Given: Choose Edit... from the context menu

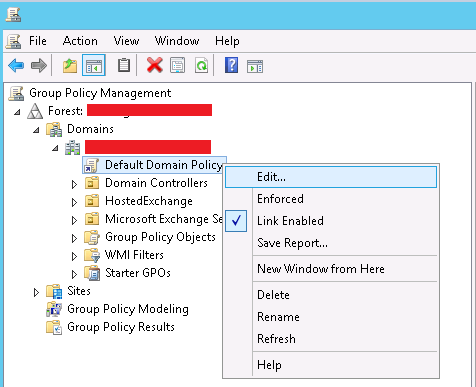Looking at the screenshot, I should [331, 177].
